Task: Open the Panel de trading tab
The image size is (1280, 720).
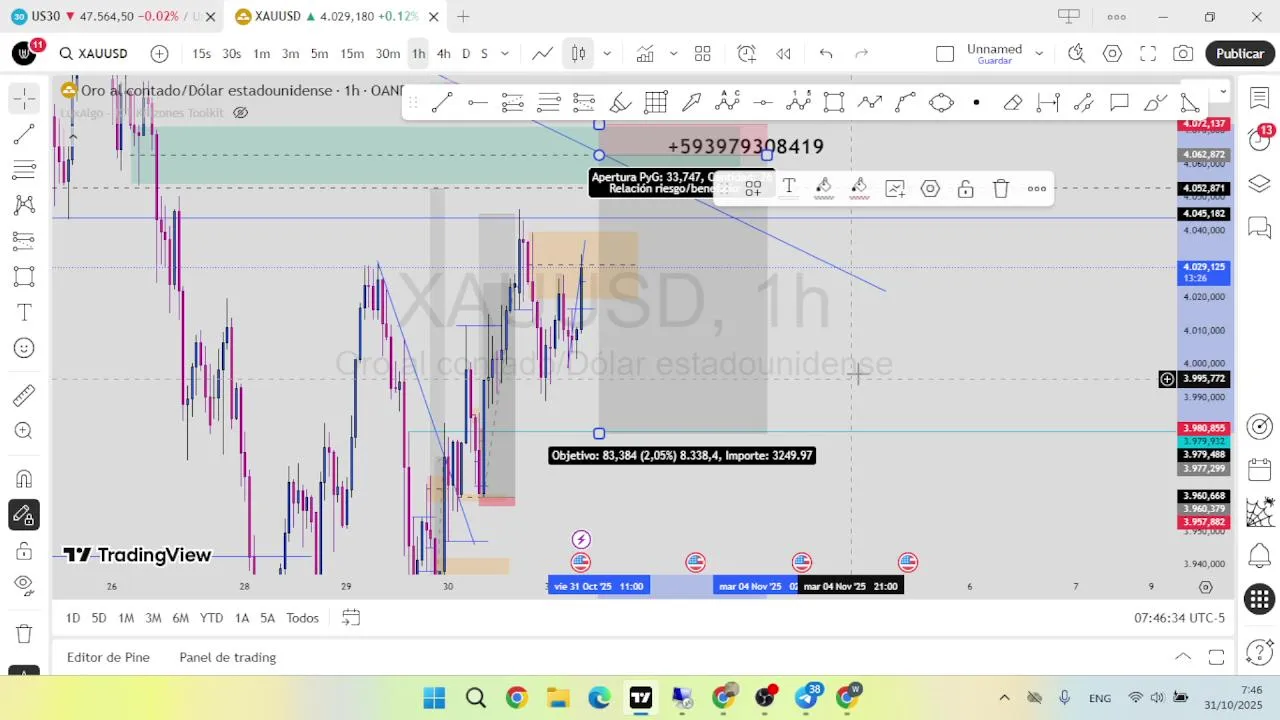Action: pos(228,657)
